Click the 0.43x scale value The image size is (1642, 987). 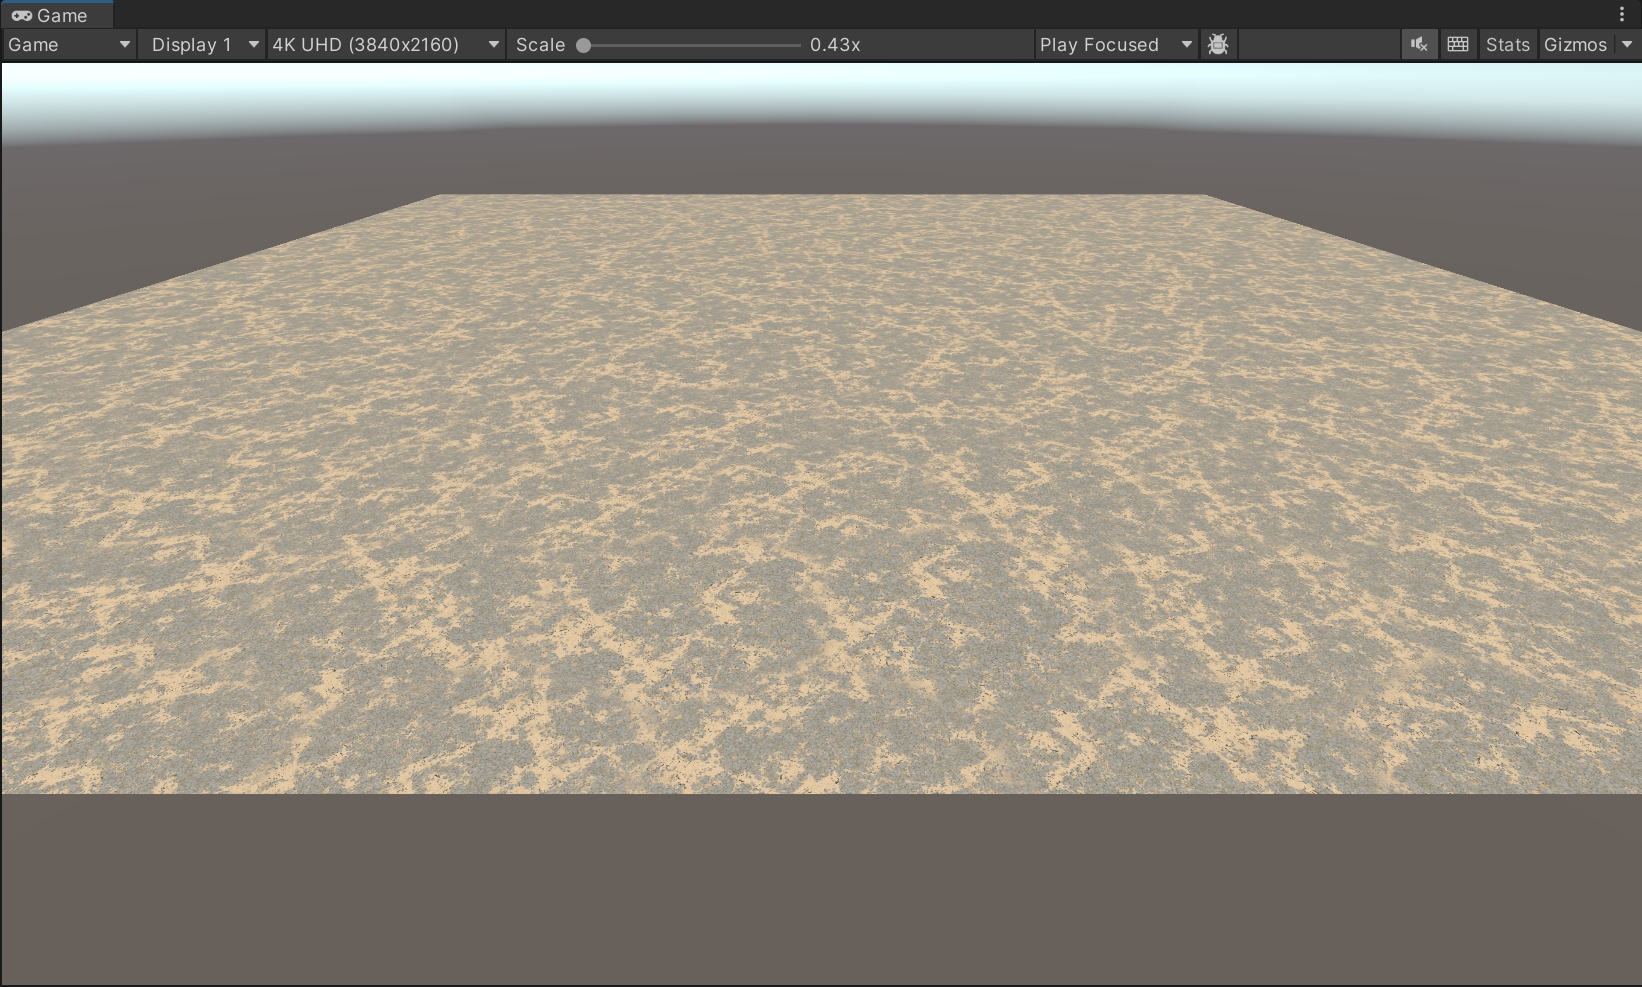[x=835, y=45]
